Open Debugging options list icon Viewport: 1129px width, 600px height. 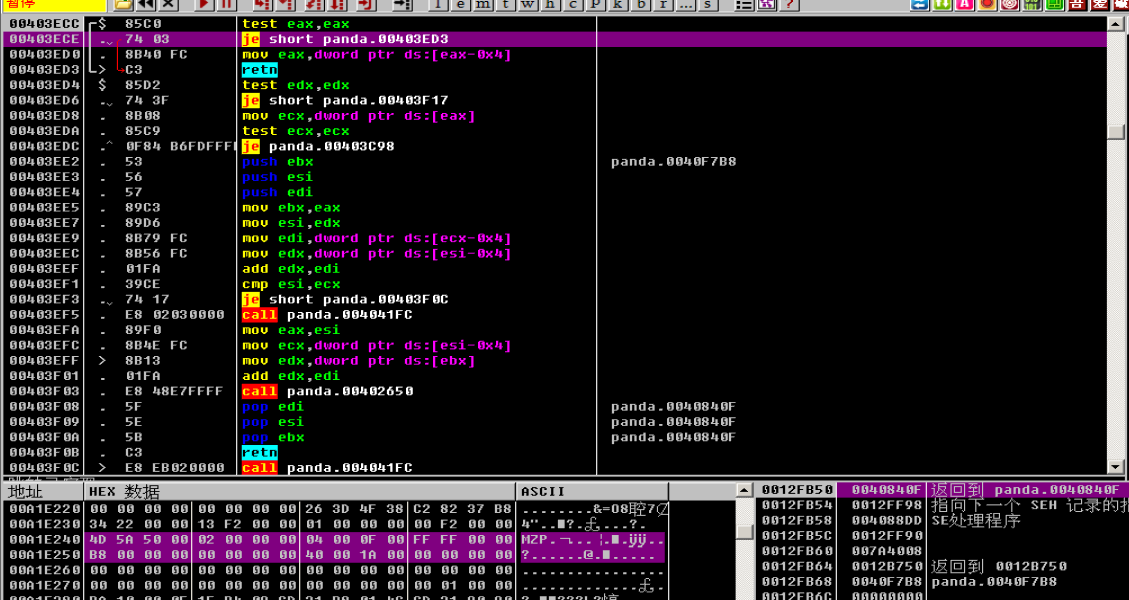(x=744, y=4)
